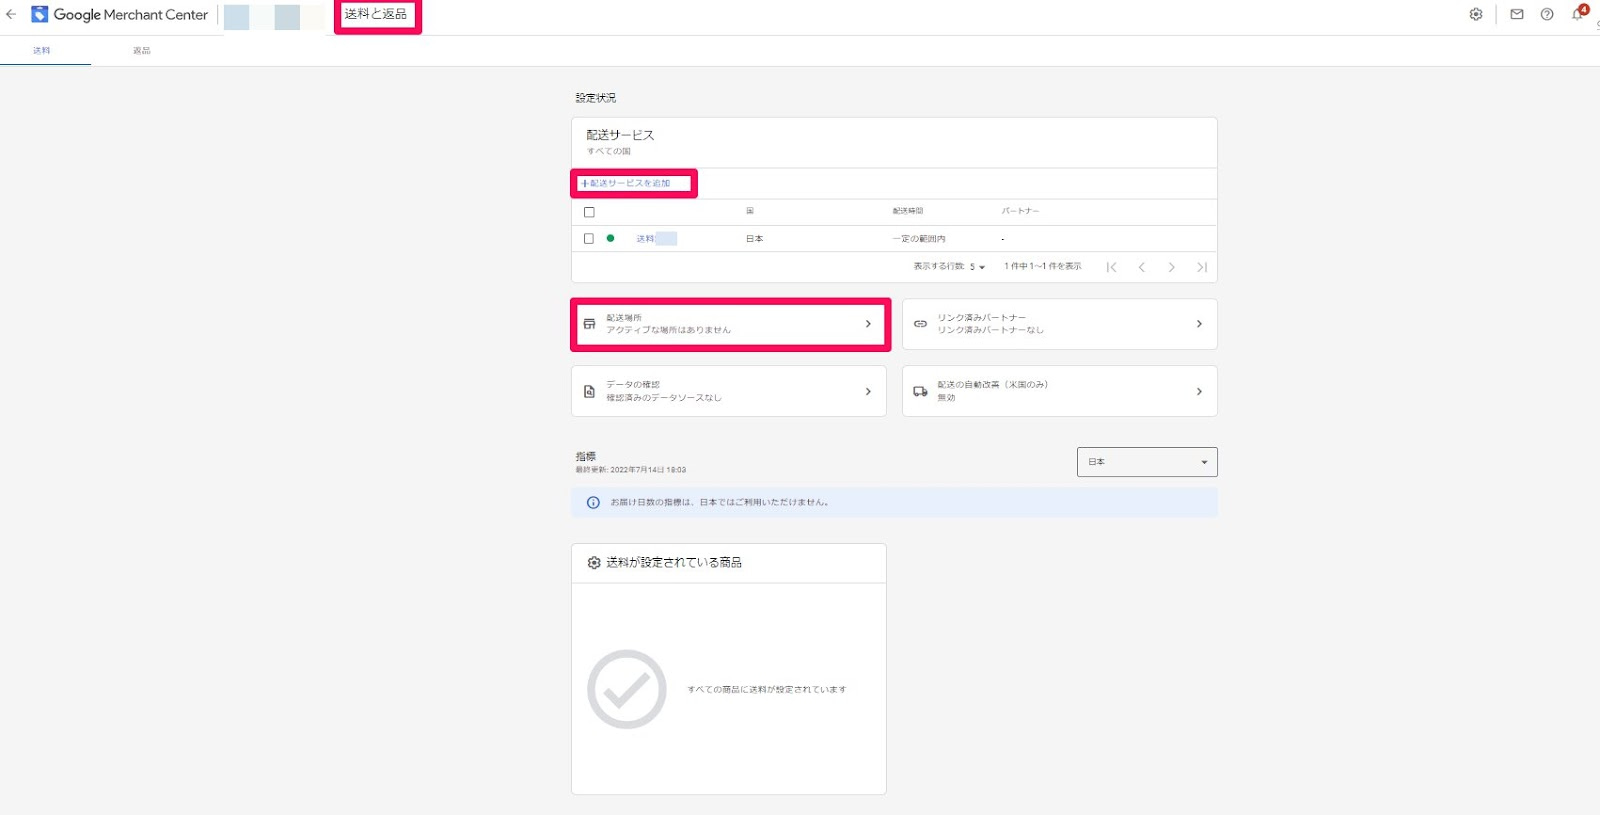Select the 送料 tab
This screenshot has width=1600, height=815.
41,51
